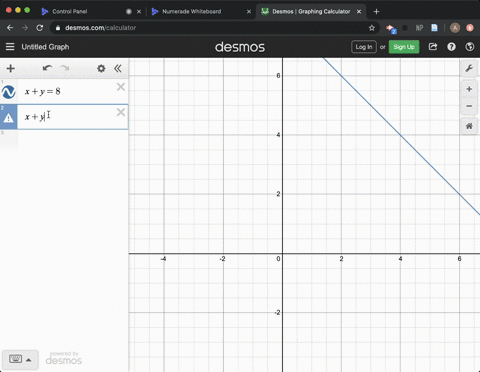Open the Desmos hamburger menu

click(10, 47)
